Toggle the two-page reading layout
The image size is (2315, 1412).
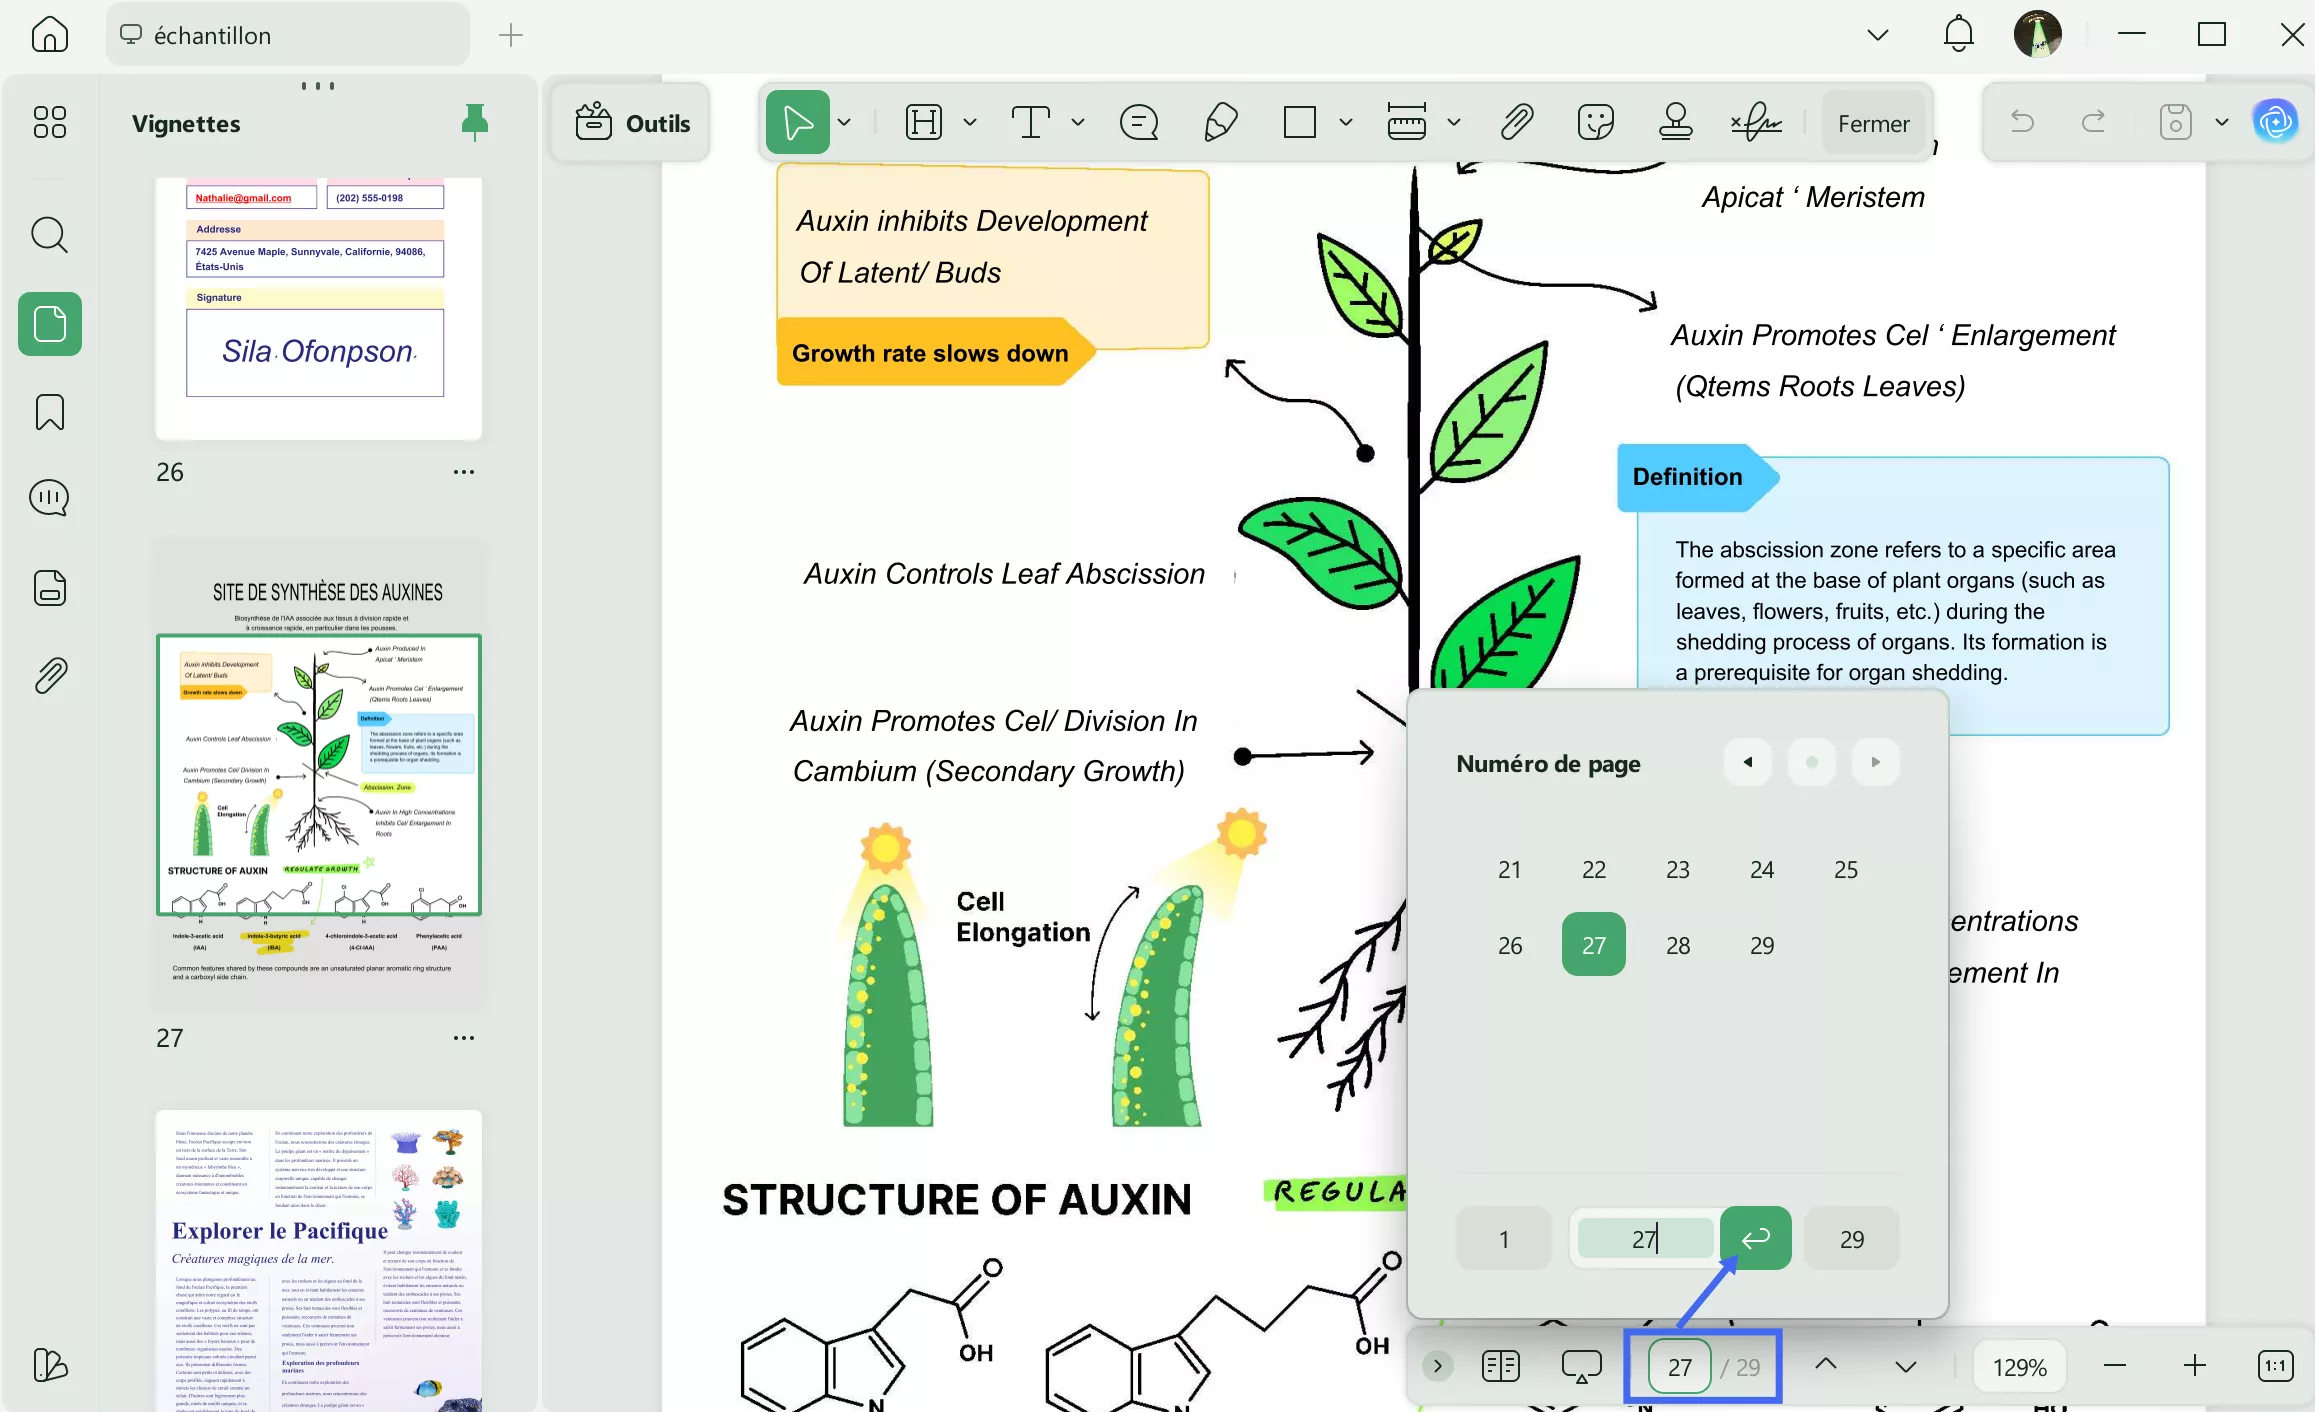(x=1500, y=1365)
